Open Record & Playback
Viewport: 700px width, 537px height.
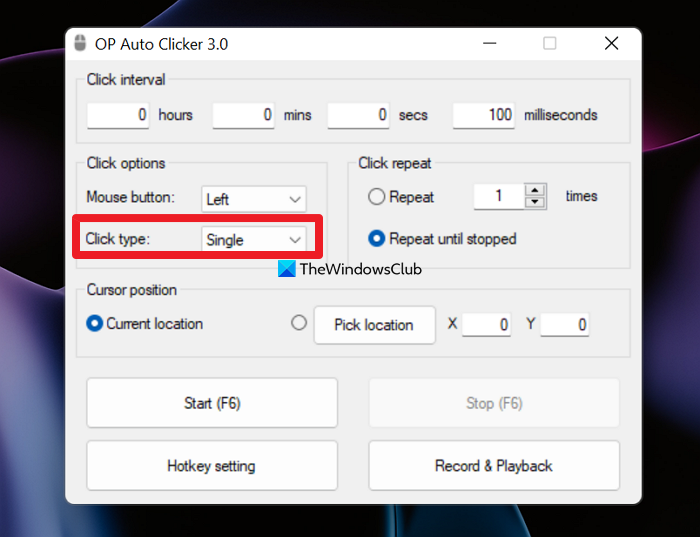point(494,466)
